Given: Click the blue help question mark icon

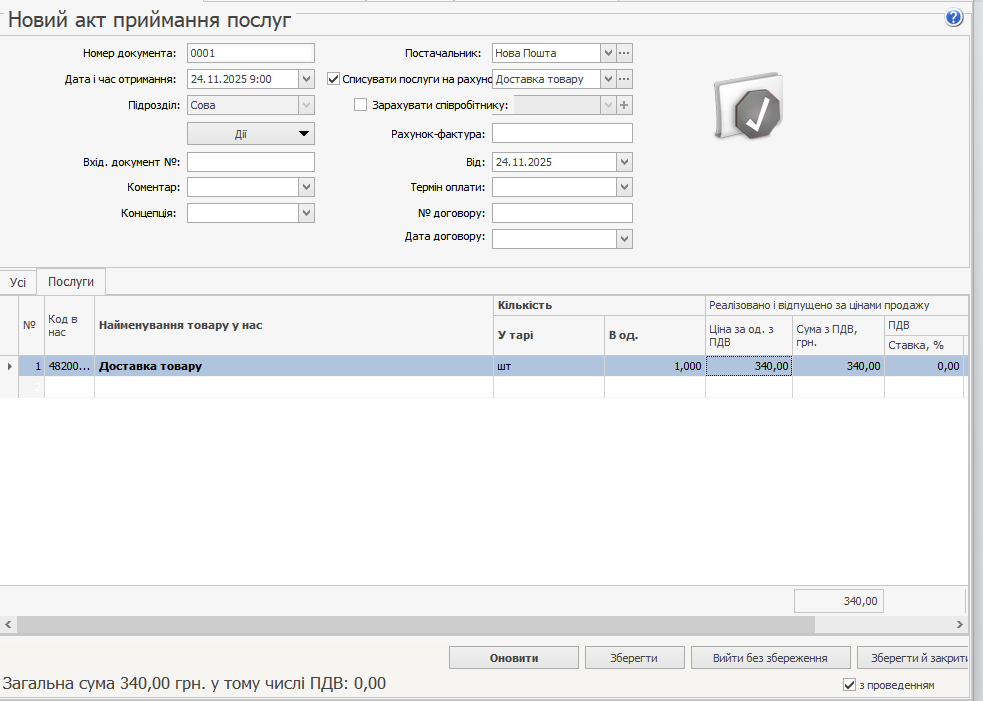Looking at the screenshot, I should tap(953, 18).
